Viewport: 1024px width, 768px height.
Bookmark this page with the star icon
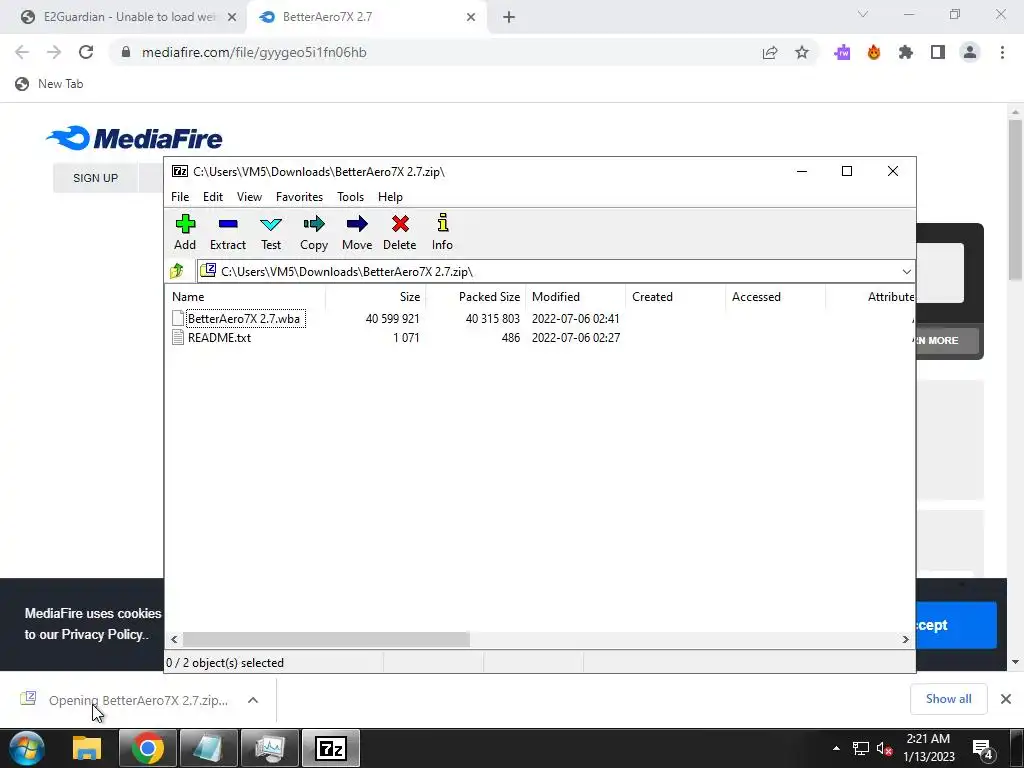(x=802, y=52)
